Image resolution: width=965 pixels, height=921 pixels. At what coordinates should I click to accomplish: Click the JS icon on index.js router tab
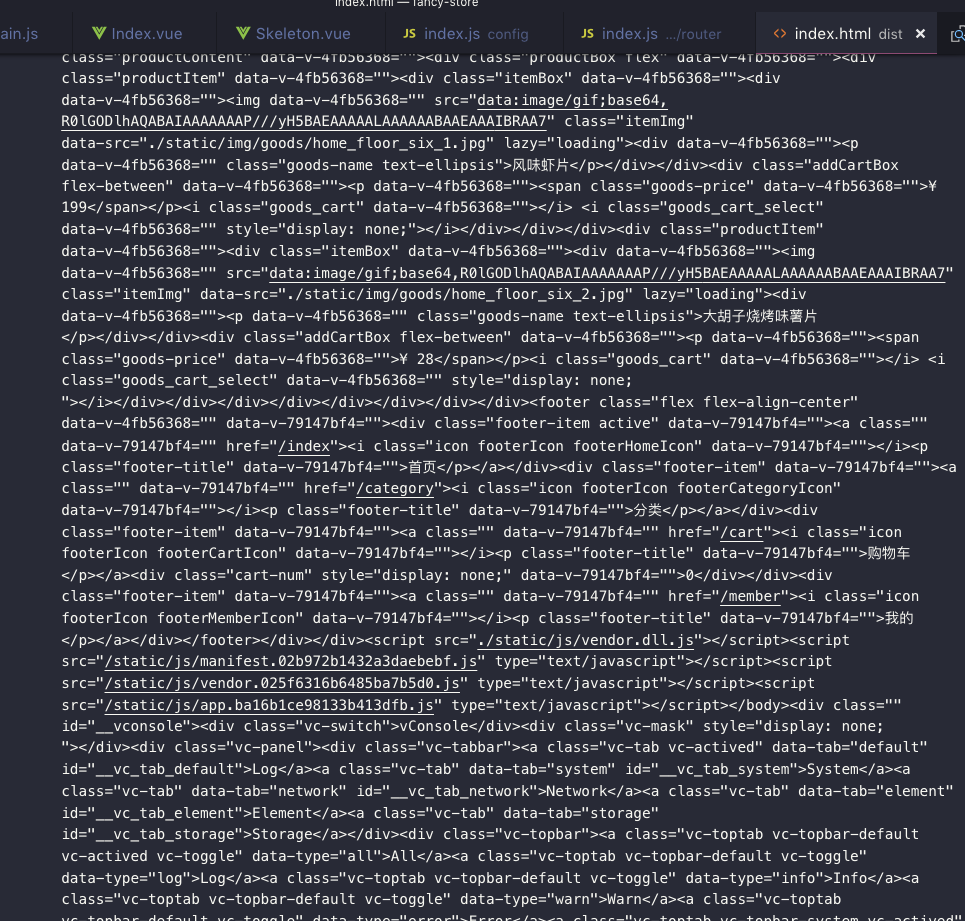pyautogui.click(x=587, y=33)
